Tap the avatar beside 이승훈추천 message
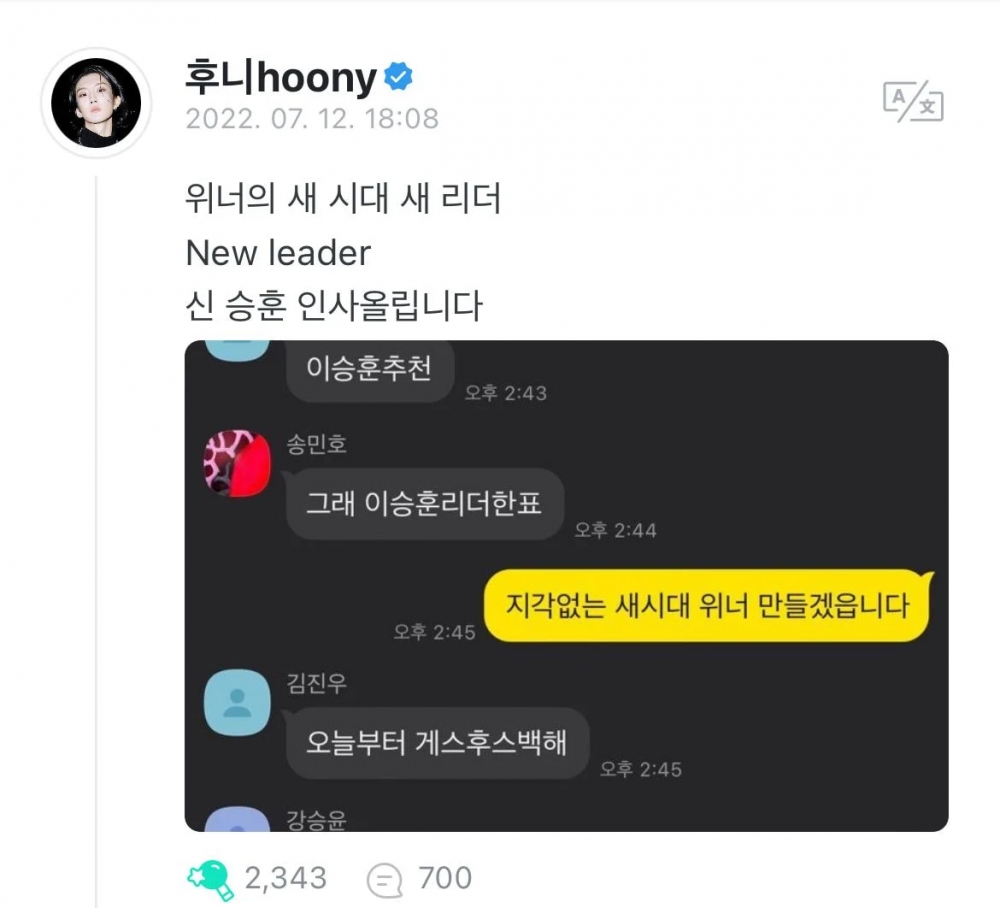 pos(237,351)
